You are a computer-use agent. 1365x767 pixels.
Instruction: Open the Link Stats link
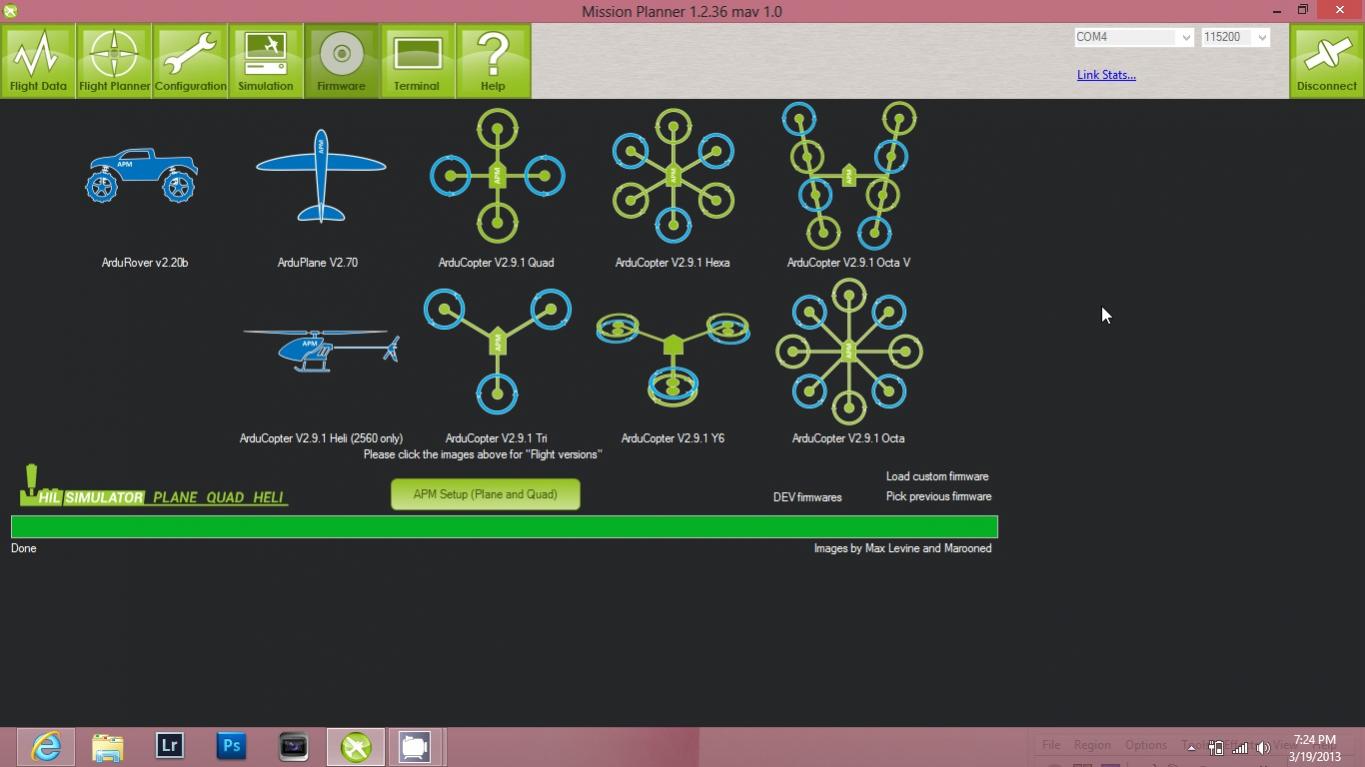pos(1106,75)
